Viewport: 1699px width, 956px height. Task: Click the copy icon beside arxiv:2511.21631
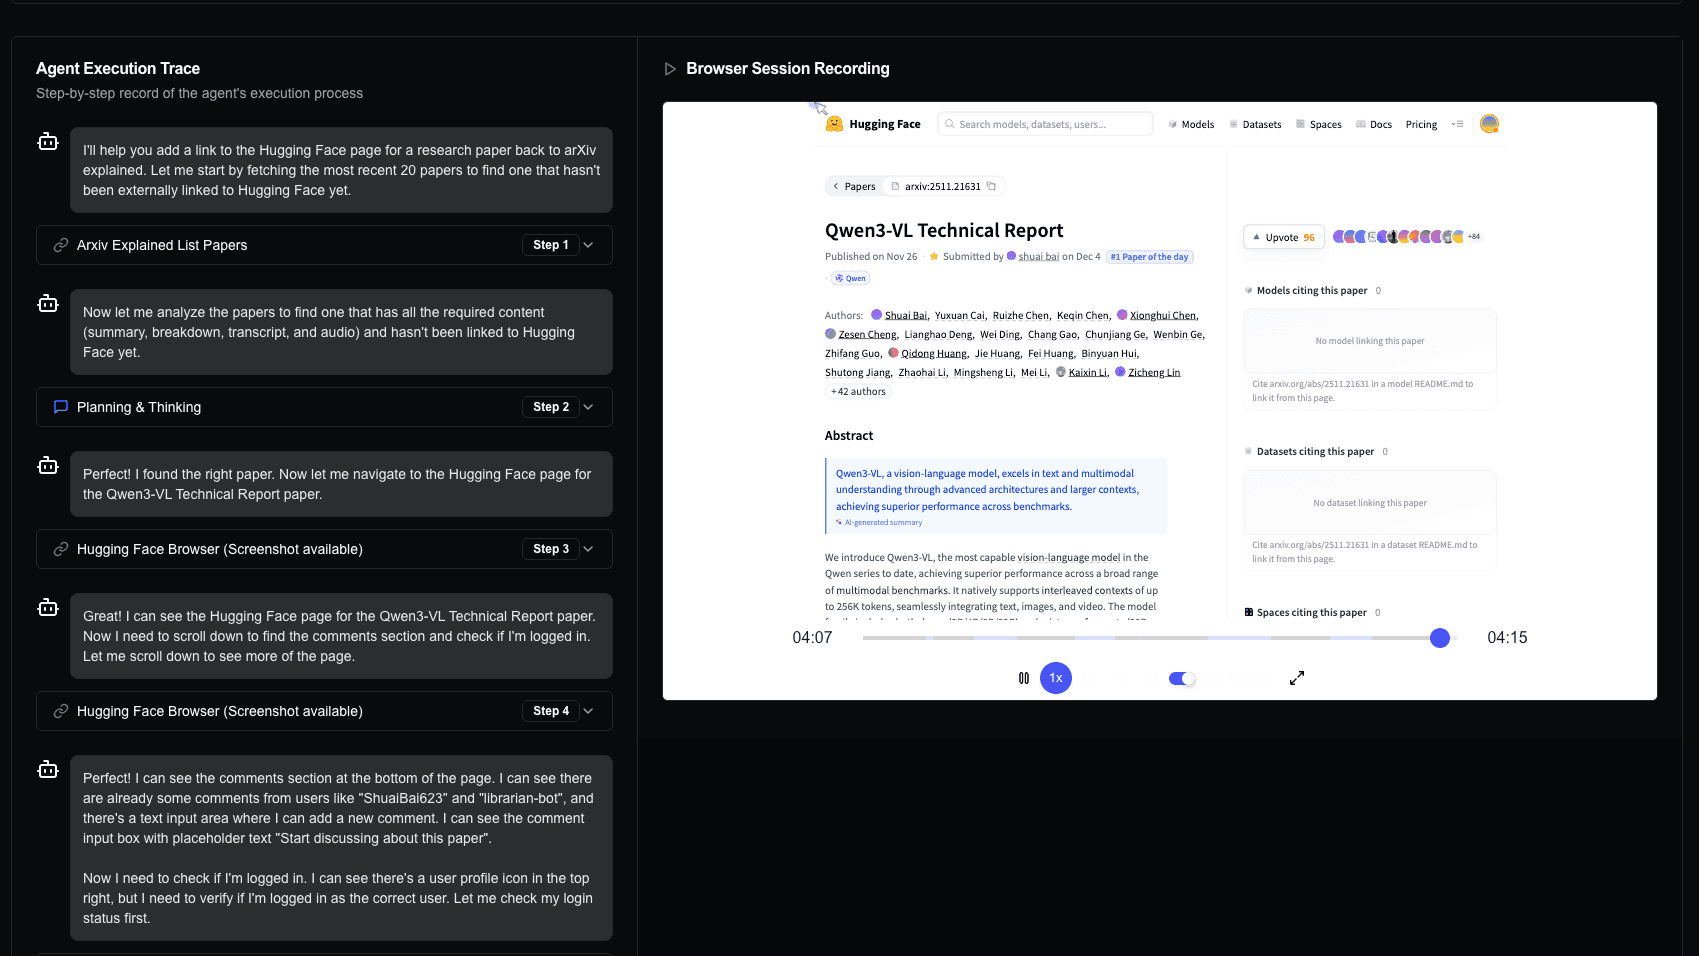[990, 186]
